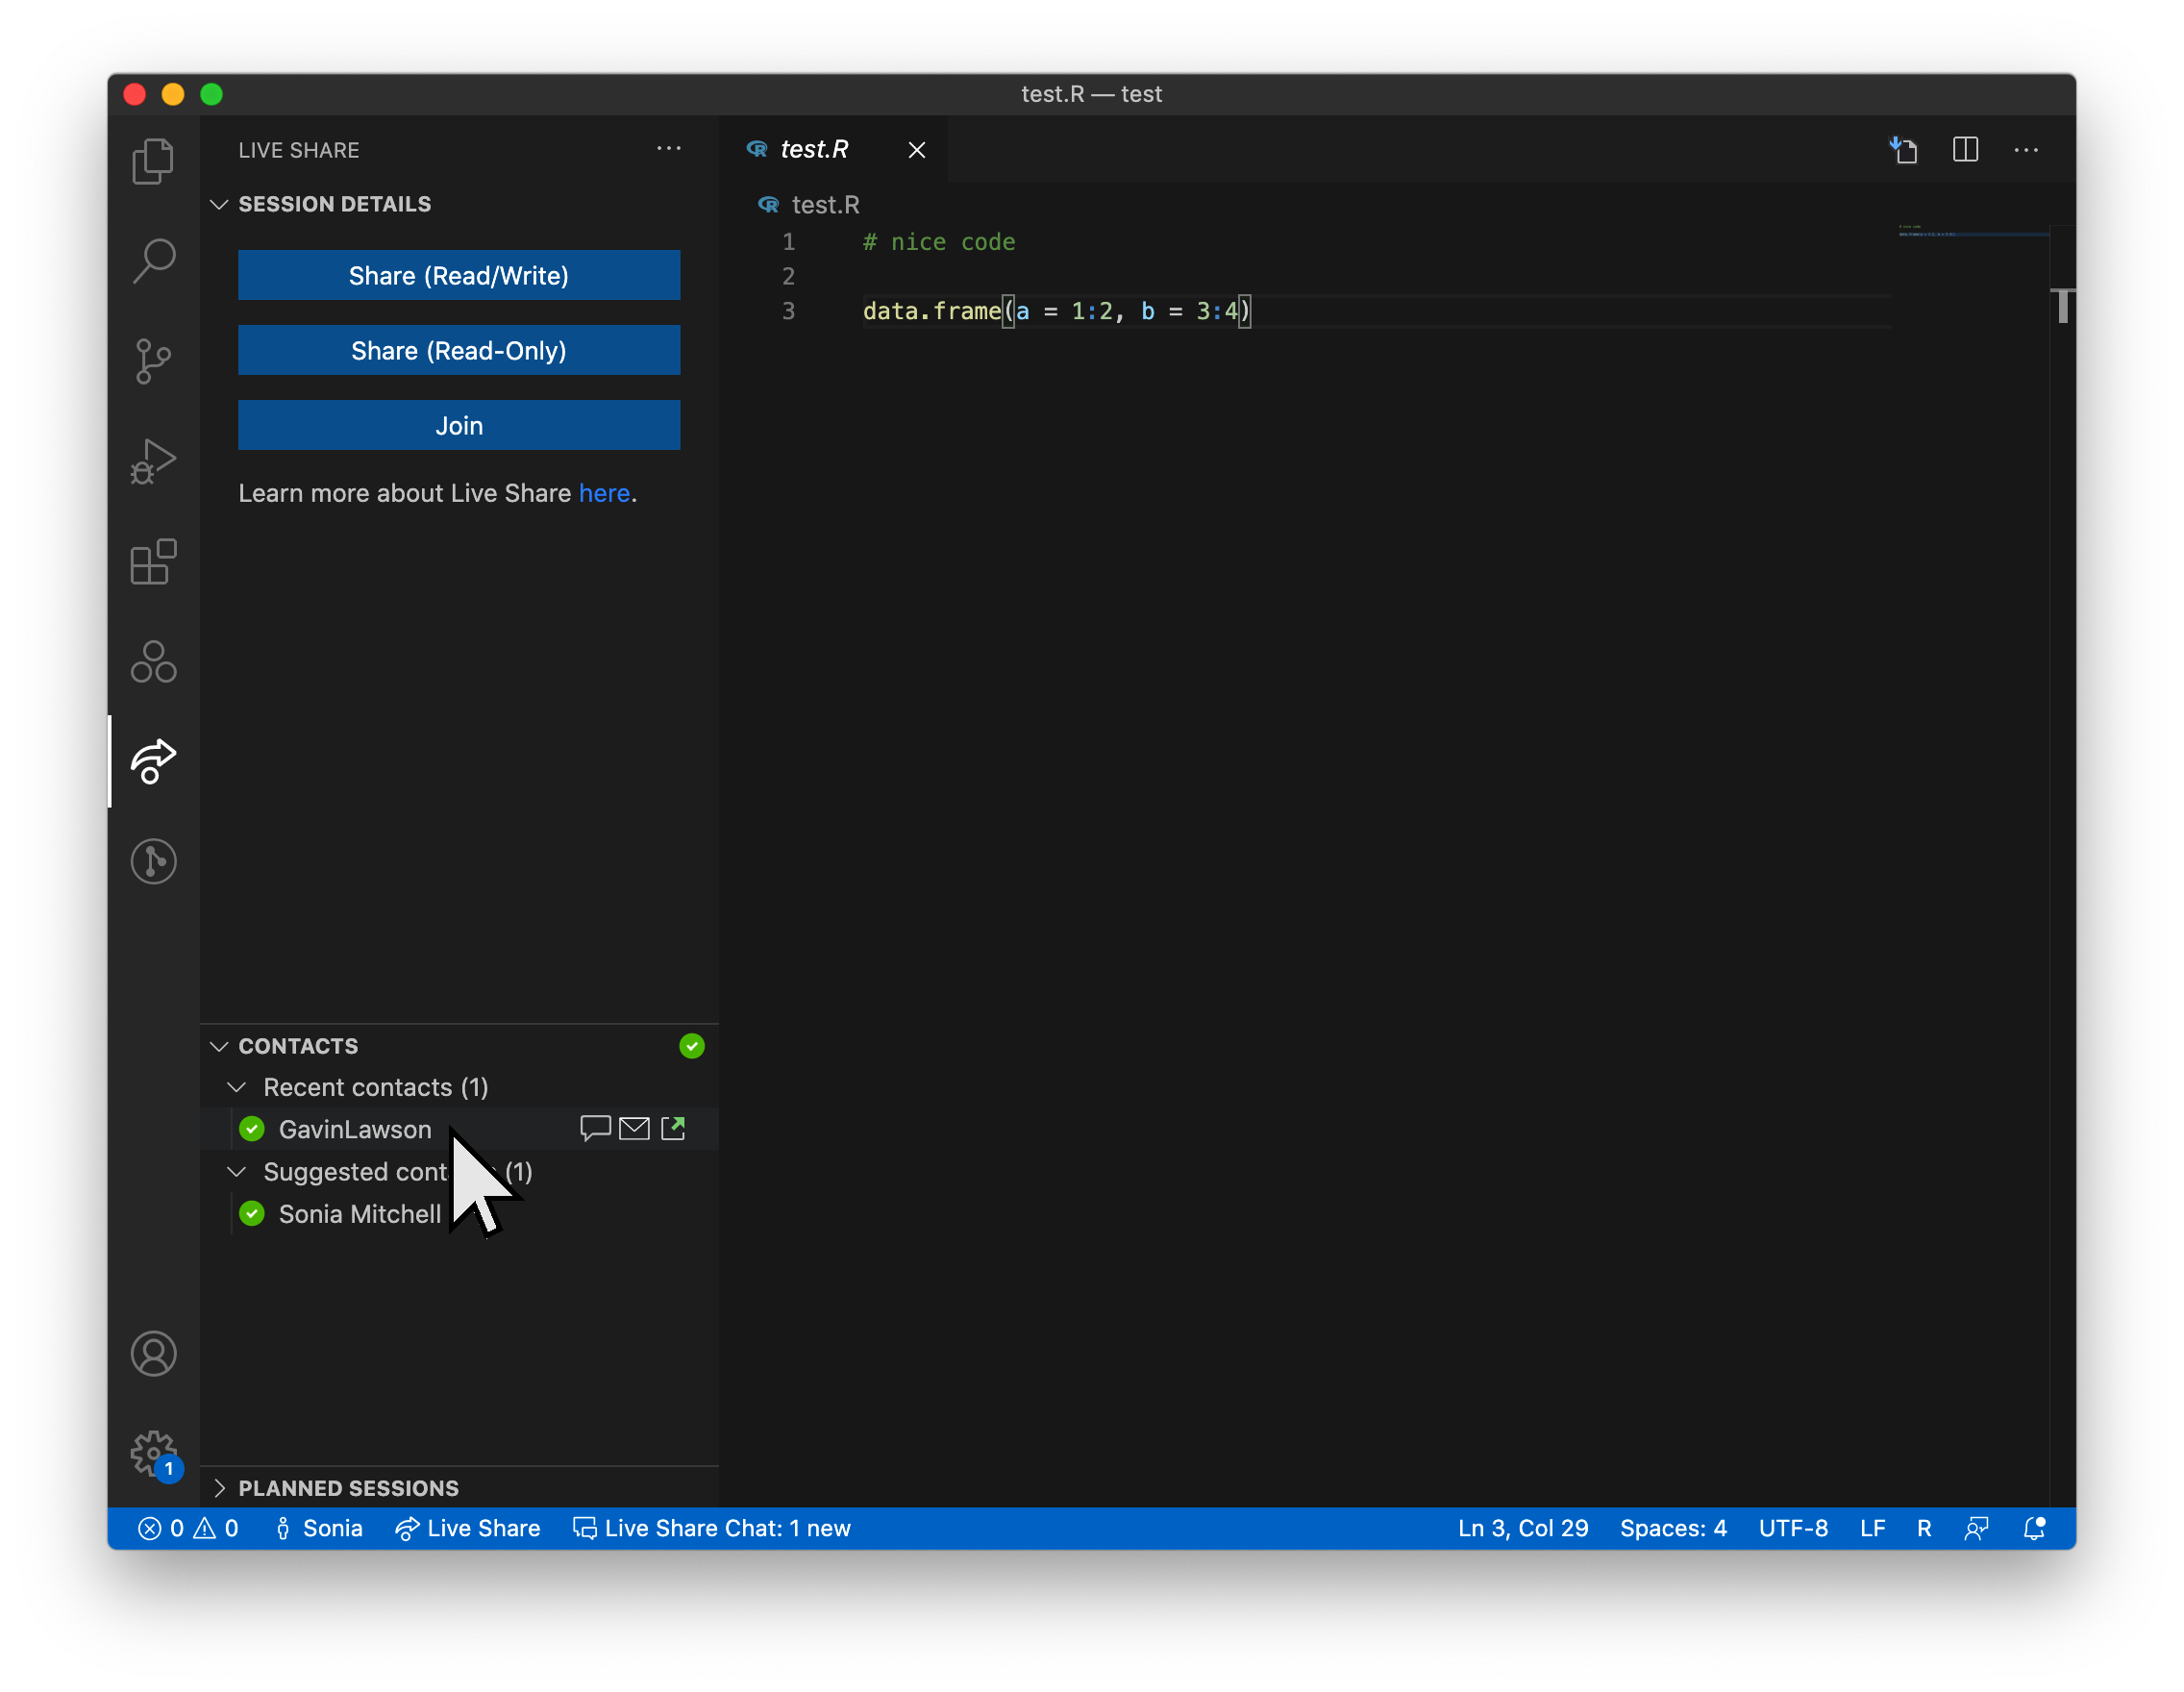Open chat with GavinLawson
Image resolution: width=2184 pixels, height=1692 pixels.
click(x=595, y=1129)
